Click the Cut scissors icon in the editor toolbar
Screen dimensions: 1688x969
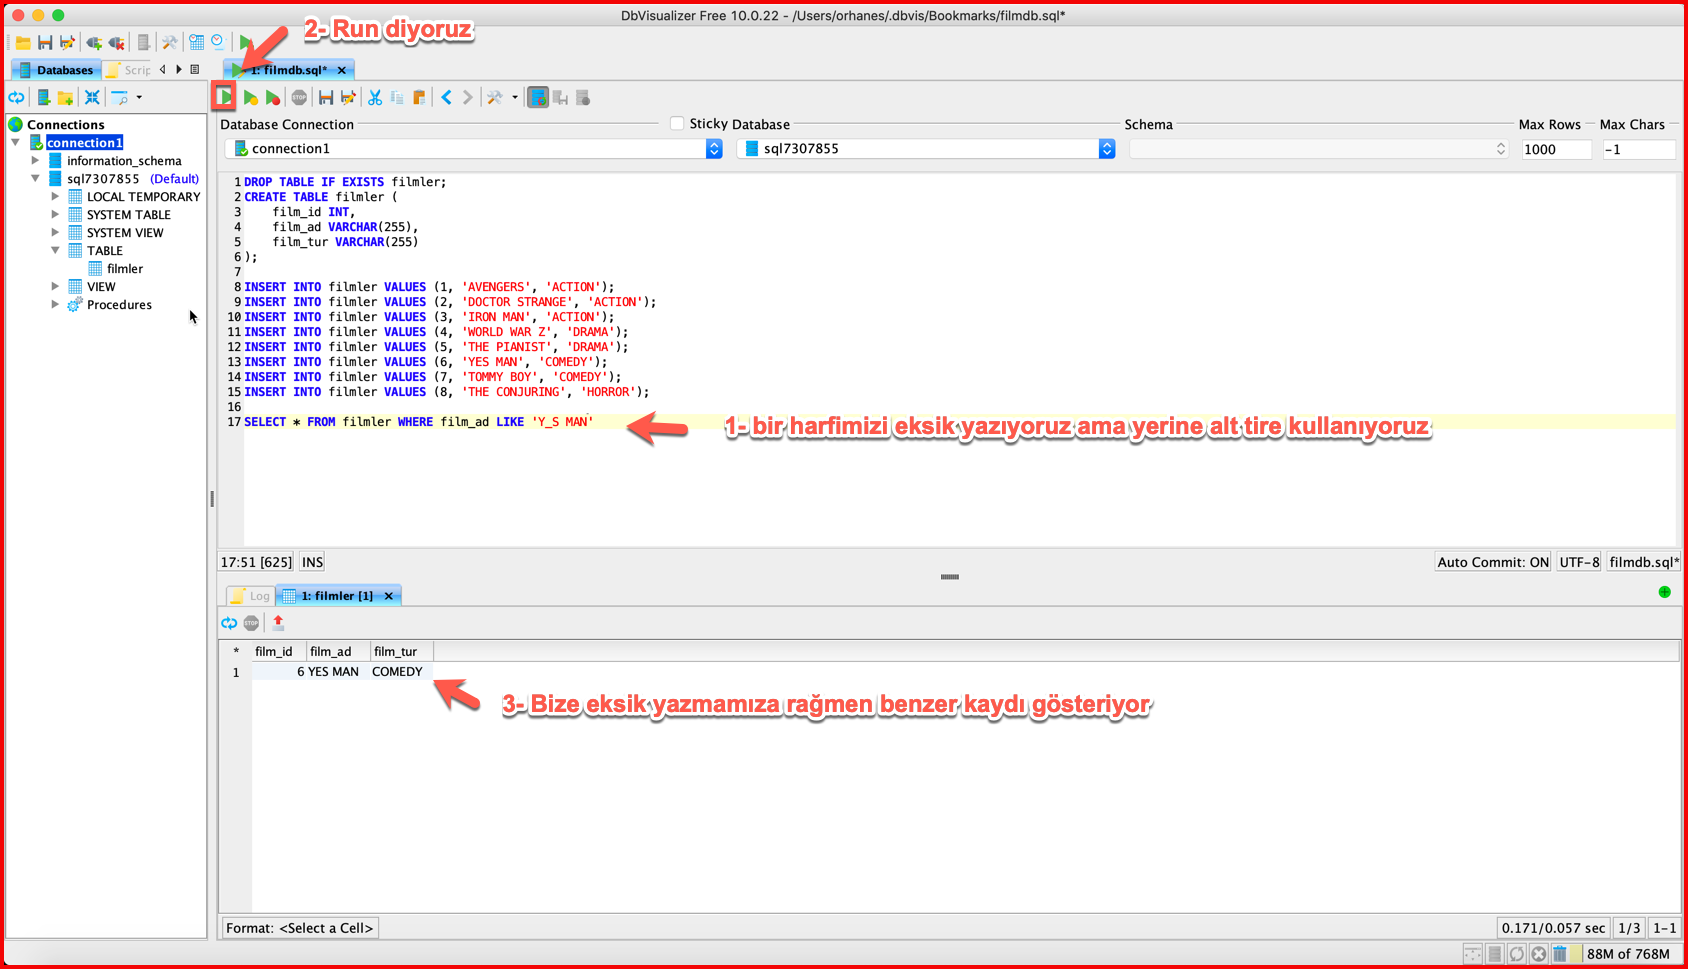click(375, 98)
